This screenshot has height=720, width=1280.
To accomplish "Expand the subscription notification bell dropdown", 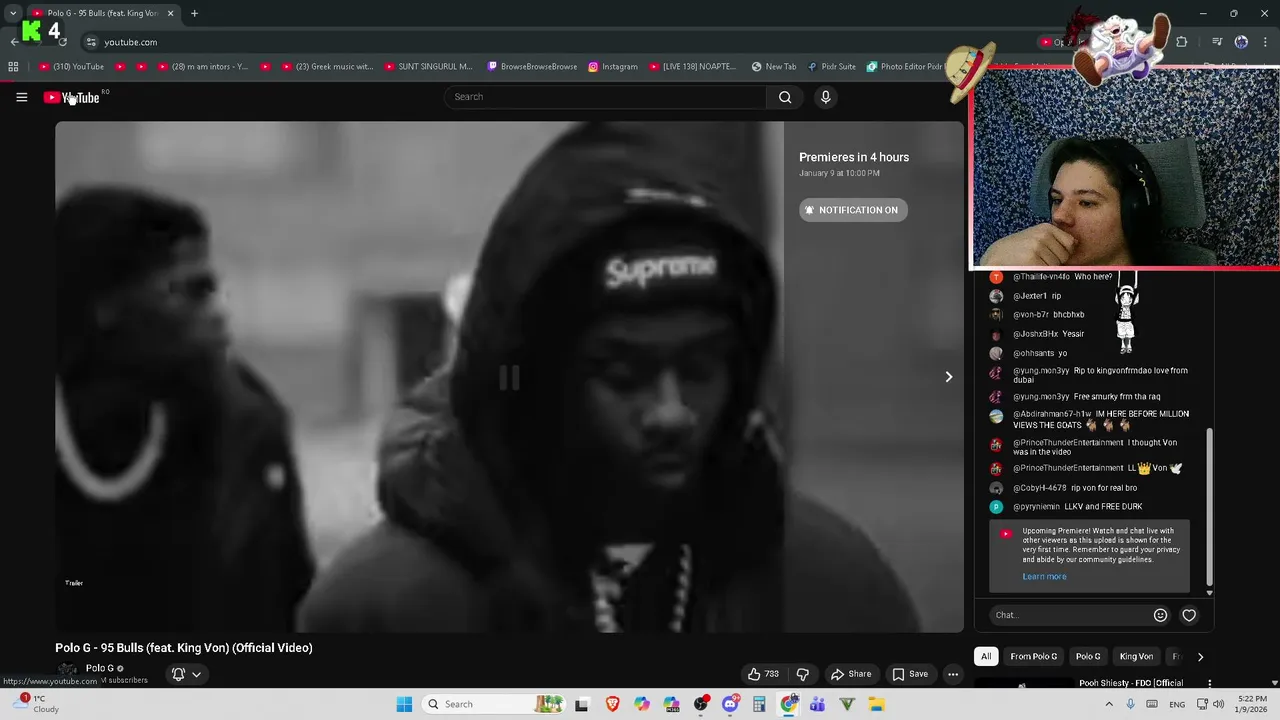I will 186,674.
